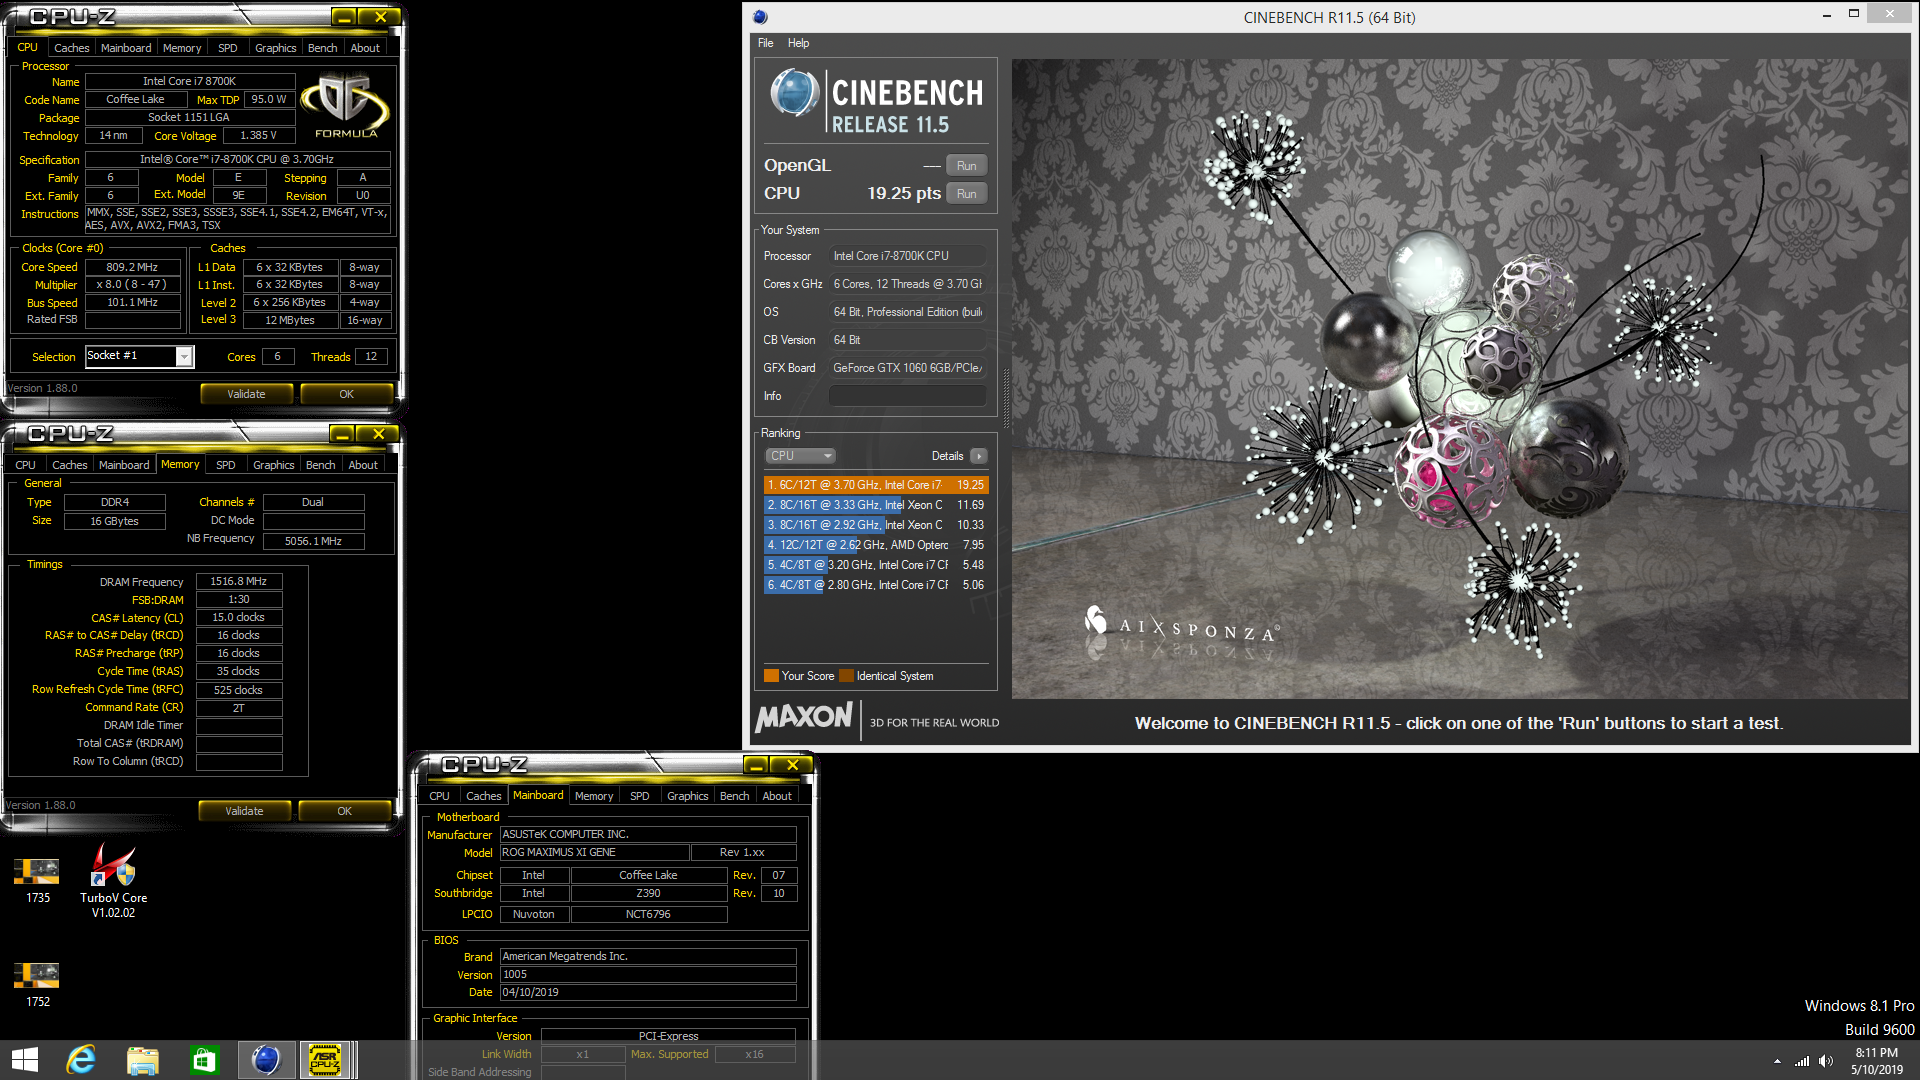Screen dimensions: 1920x1080
Task: Open Caches tab in CPU-Z Memory window
Action: (69, 465)
